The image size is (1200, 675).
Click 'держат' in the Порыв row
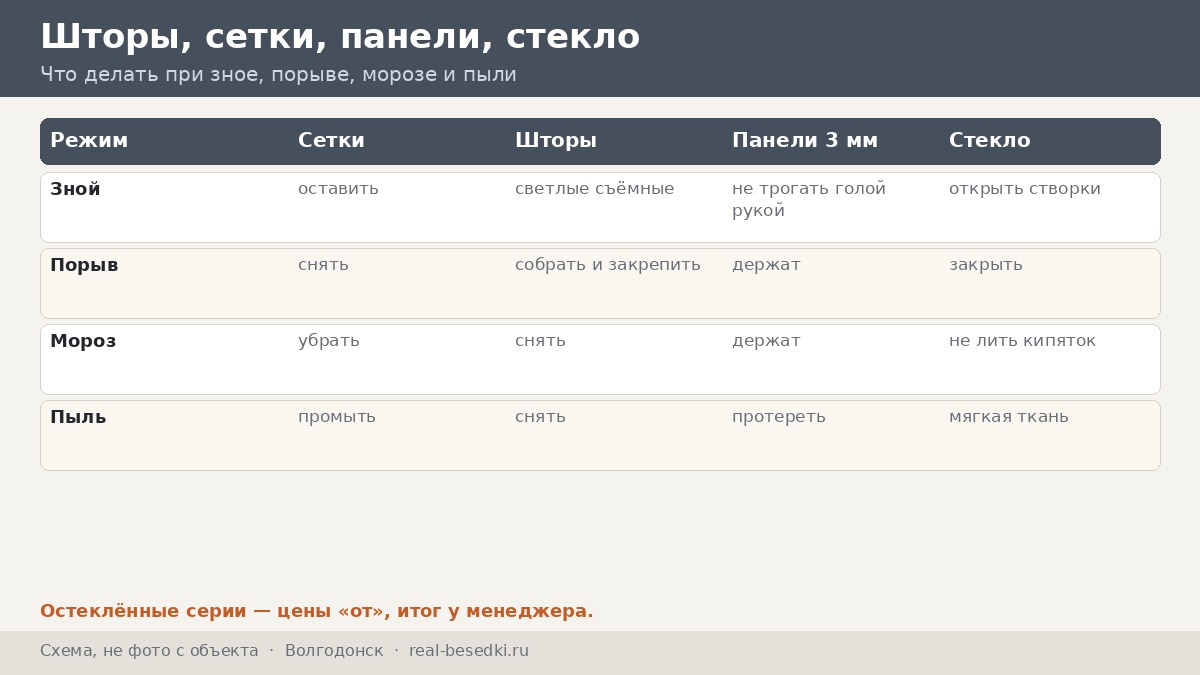click(766, 265)
